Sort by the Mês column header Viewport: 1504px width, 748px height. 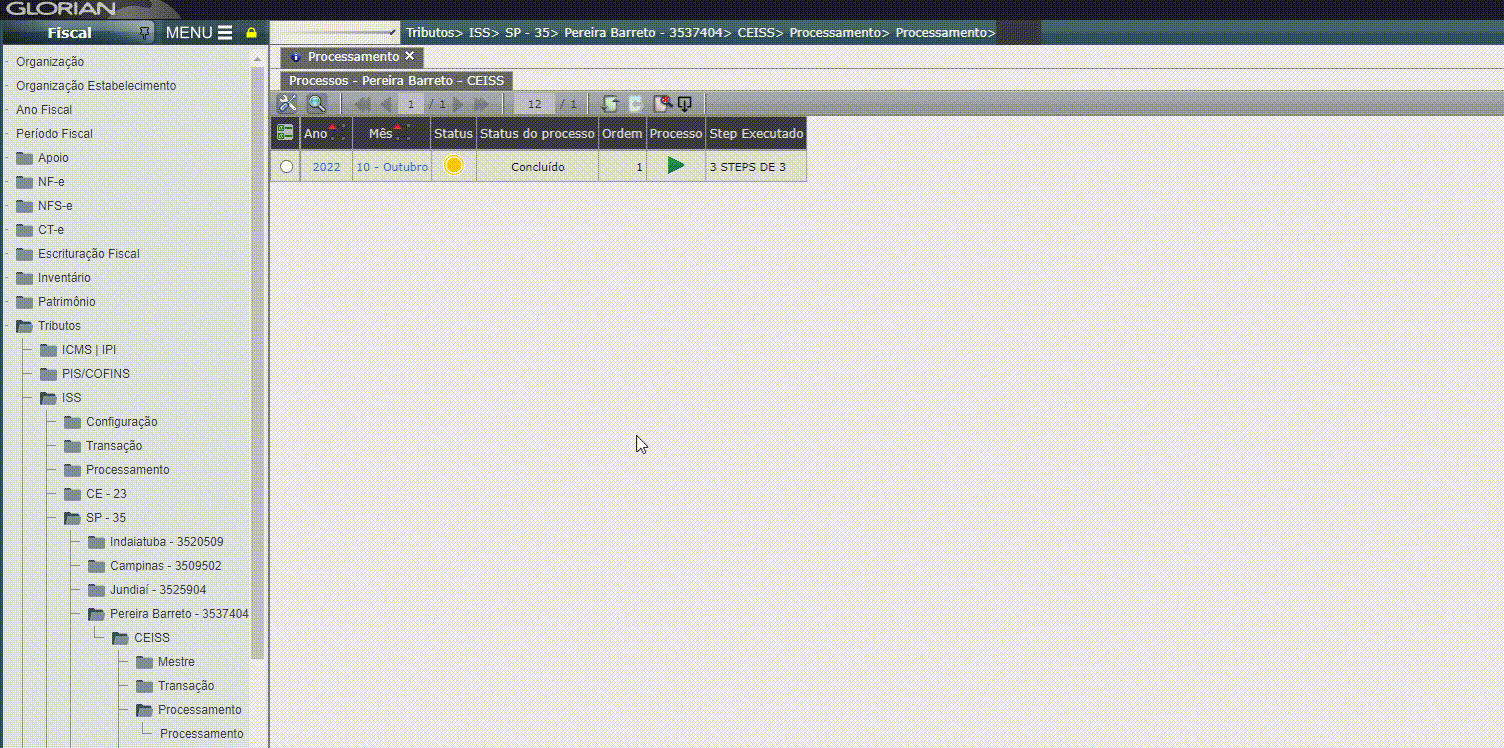pyautogui.click(x=380, y=134)
